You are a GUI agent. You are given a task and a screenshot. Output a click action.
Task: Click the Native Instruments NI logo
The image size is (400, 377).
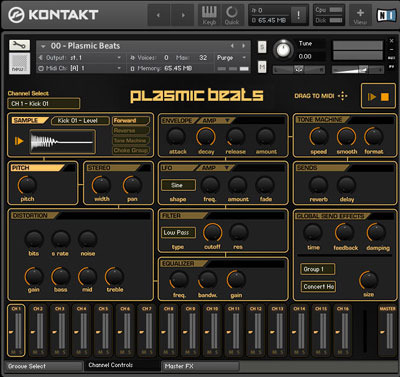coord(386,15)
